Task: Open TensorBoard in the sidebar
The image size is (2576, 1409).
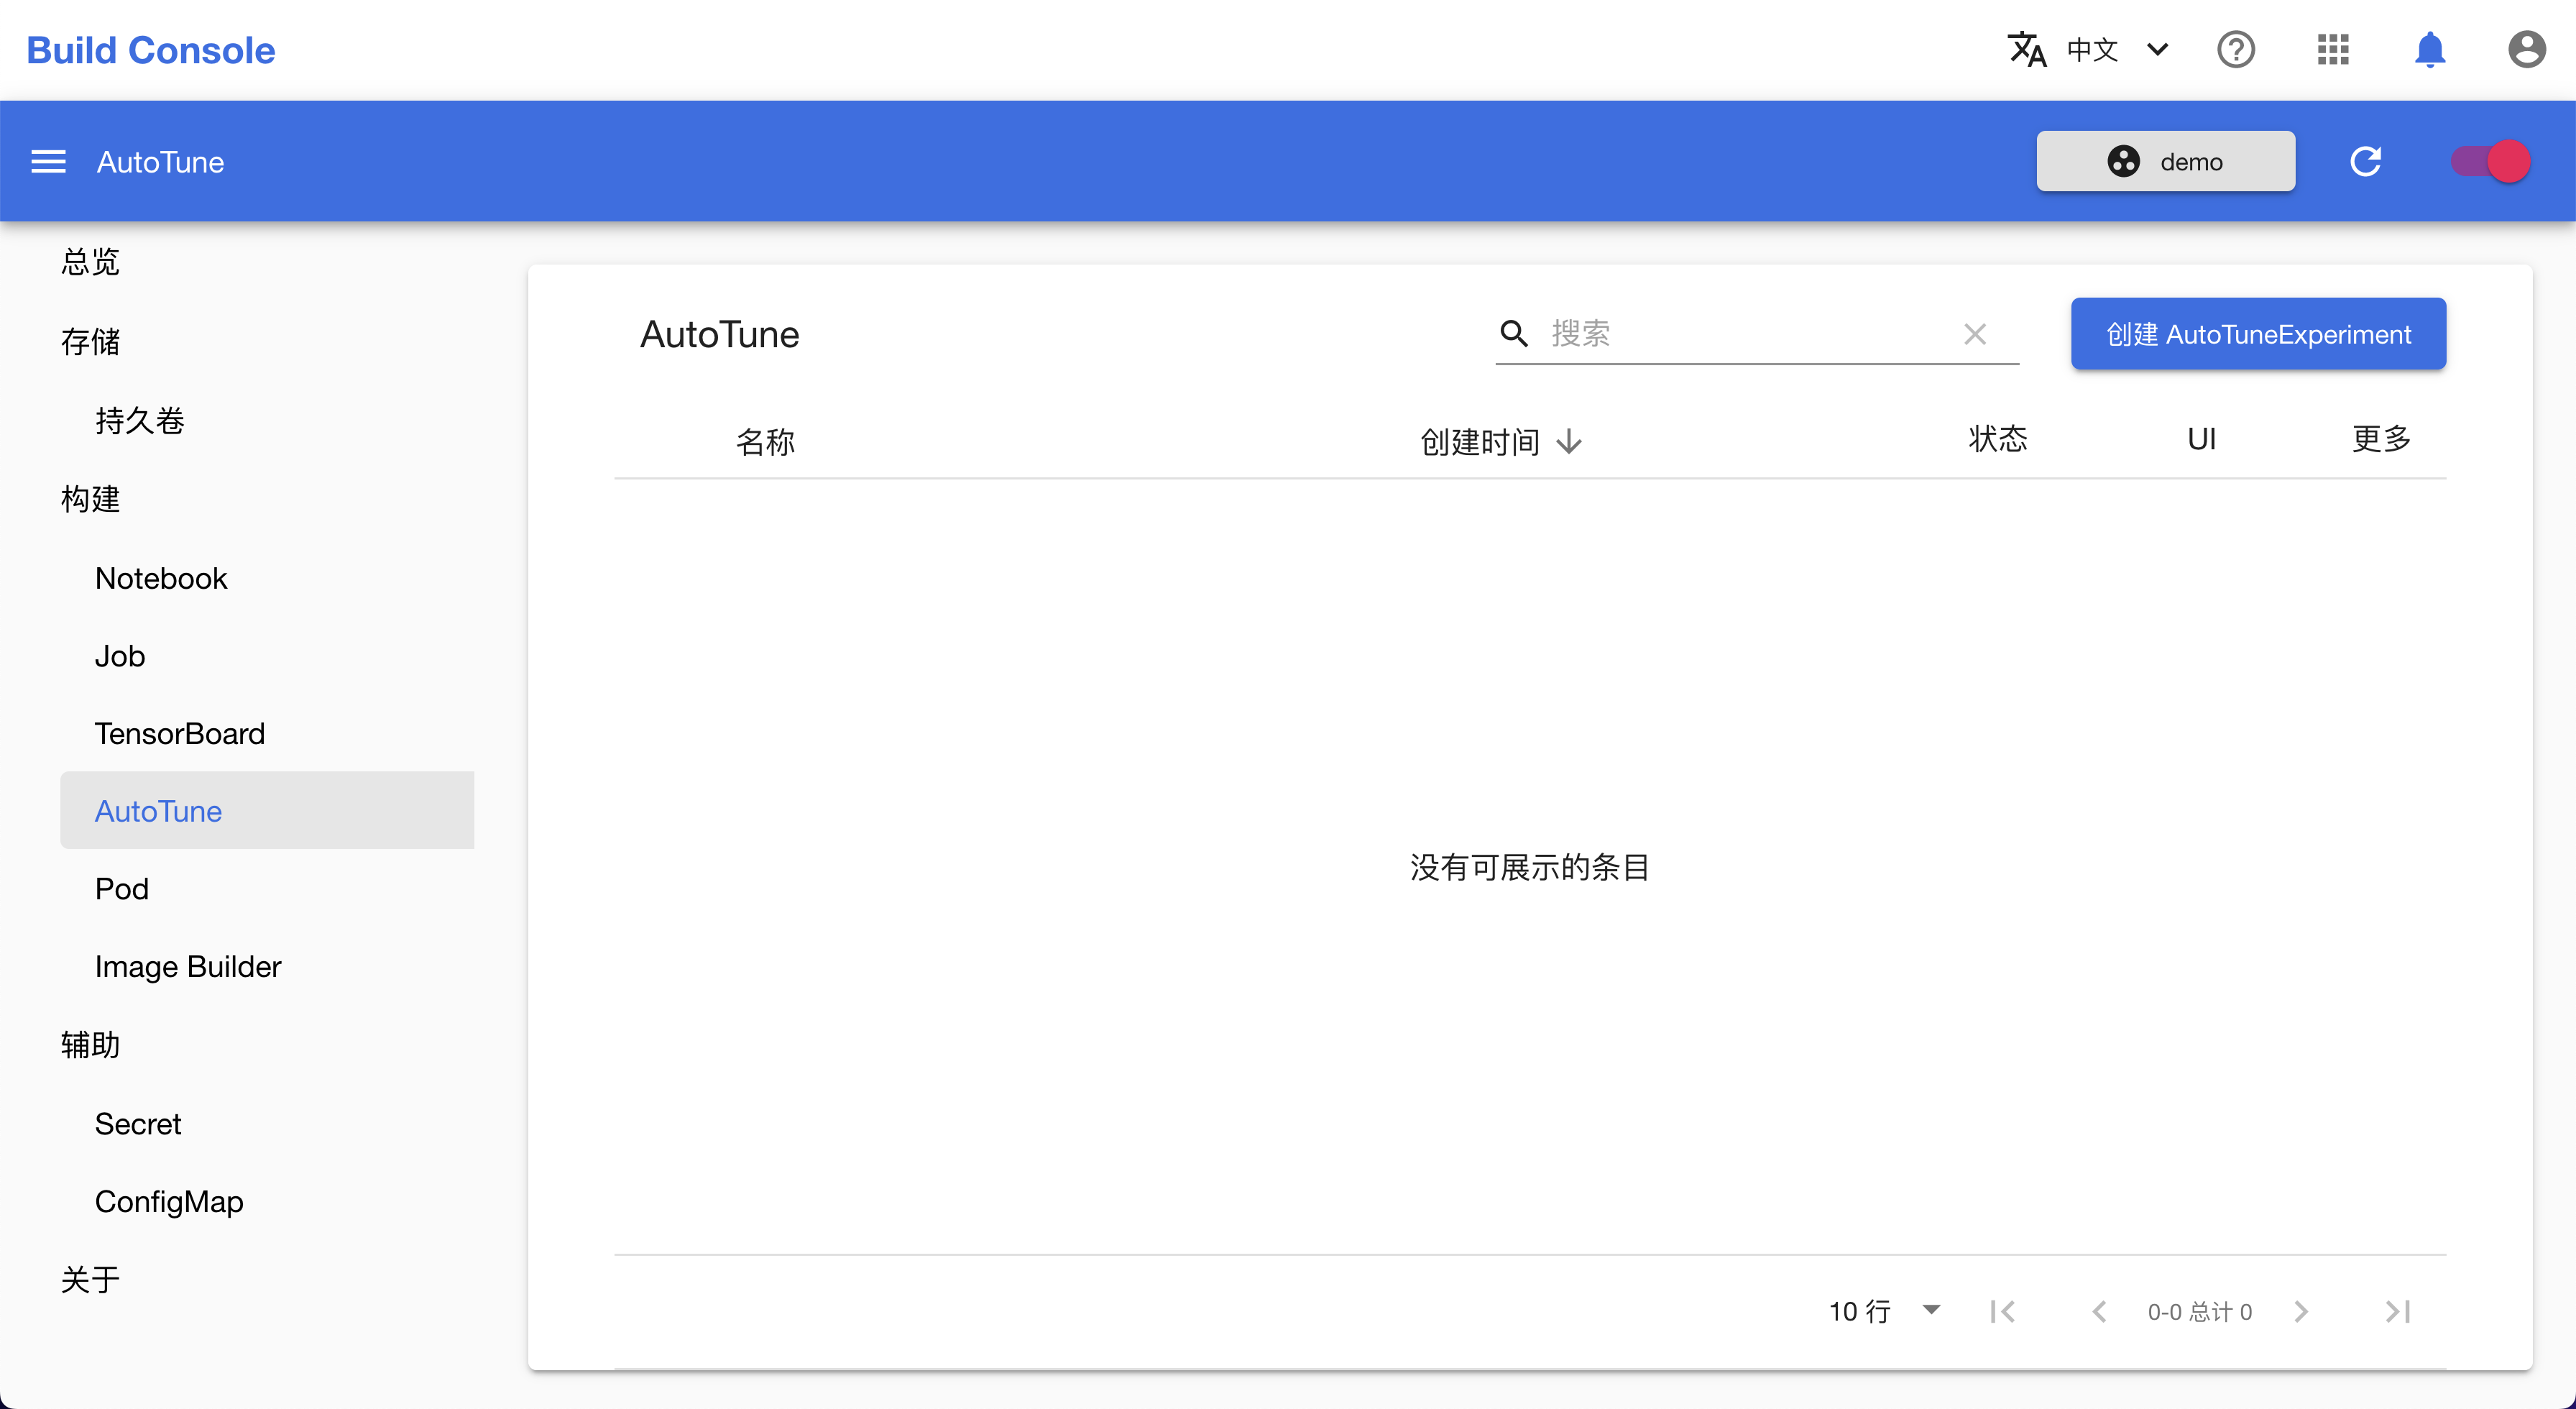Action: [x=180, y=734]
